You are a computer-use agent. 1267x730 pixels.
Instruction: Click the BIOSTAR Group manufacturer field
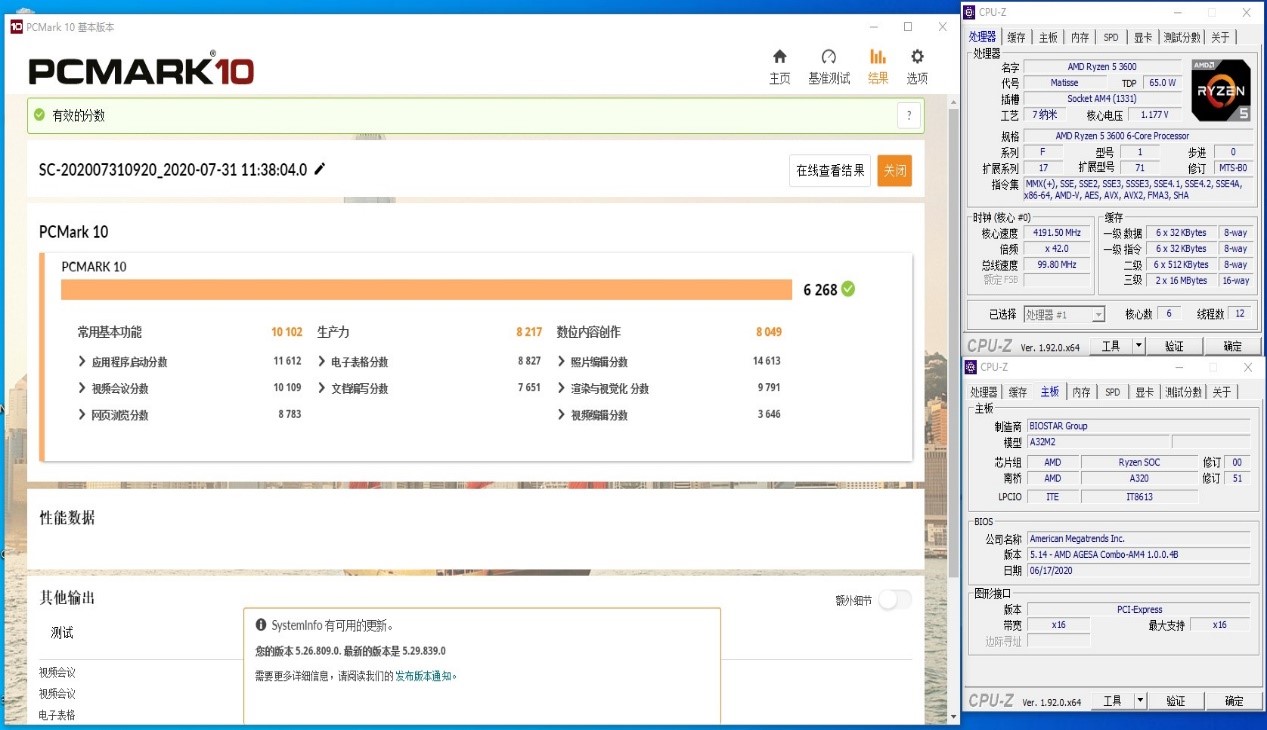pyautogui.click(x=1138, y=426)
